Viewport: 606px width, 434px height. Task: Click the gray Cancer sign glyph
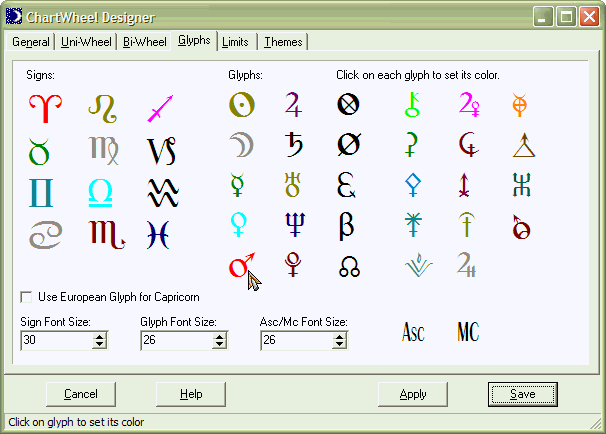tap(46, 234)
